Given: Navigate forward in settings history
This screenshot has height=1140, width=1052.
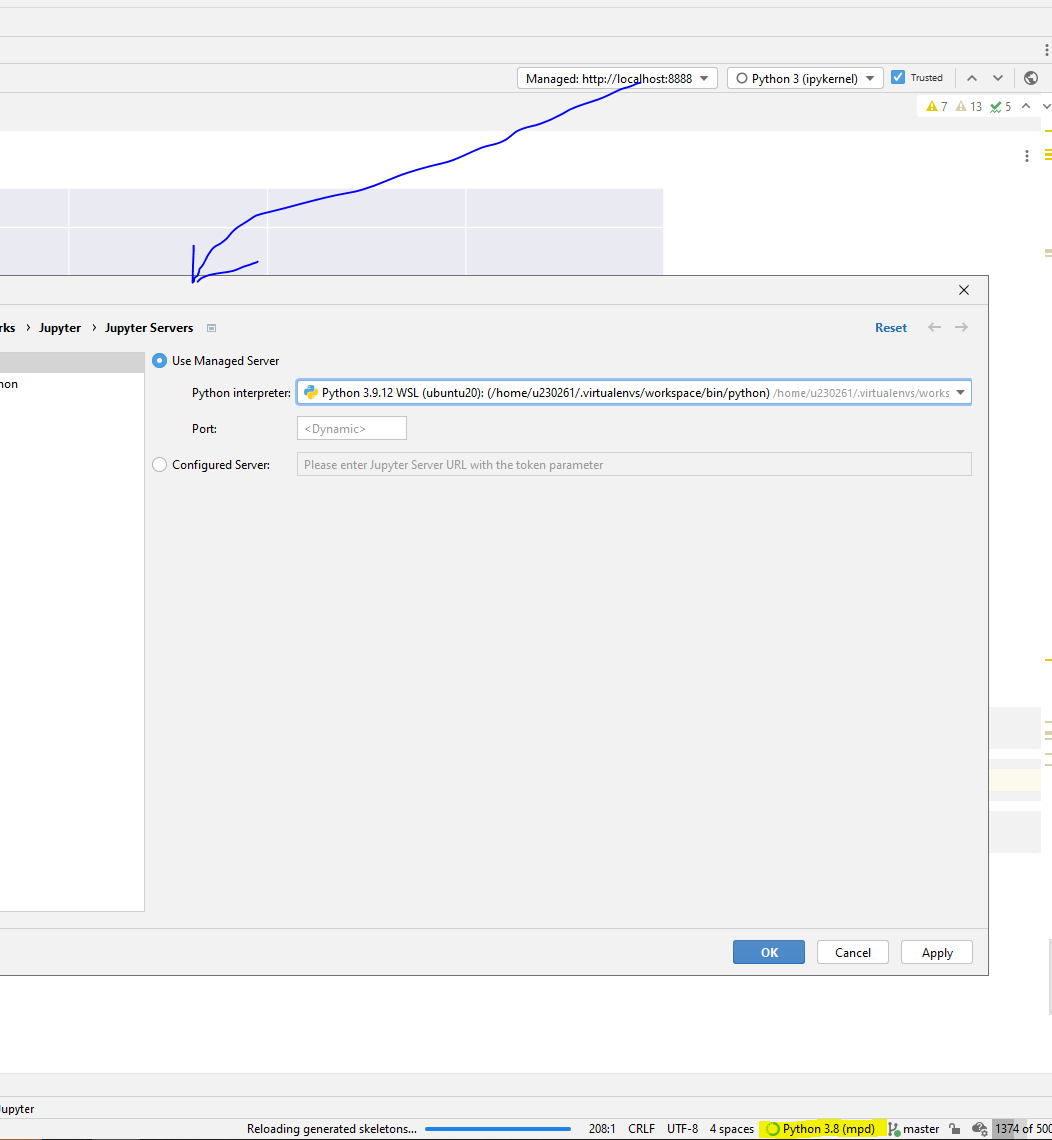Looking at the screenshot, I should point(961,327).
